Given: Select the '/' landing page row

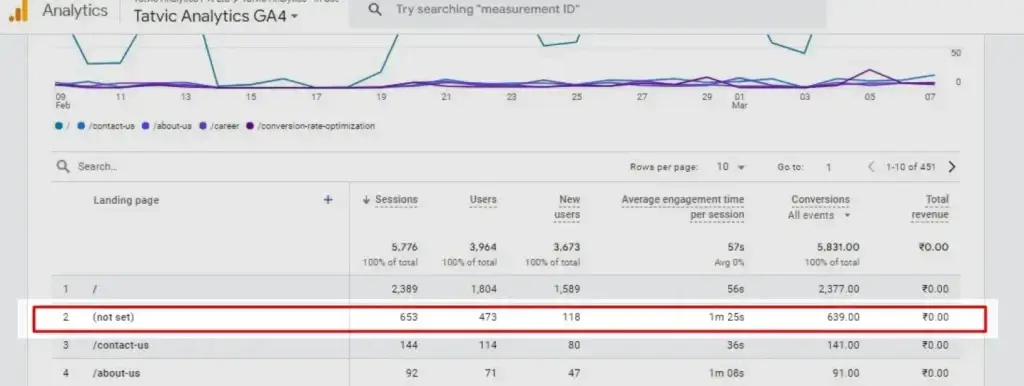Looking at the screenshot, I should coord(506,289).
